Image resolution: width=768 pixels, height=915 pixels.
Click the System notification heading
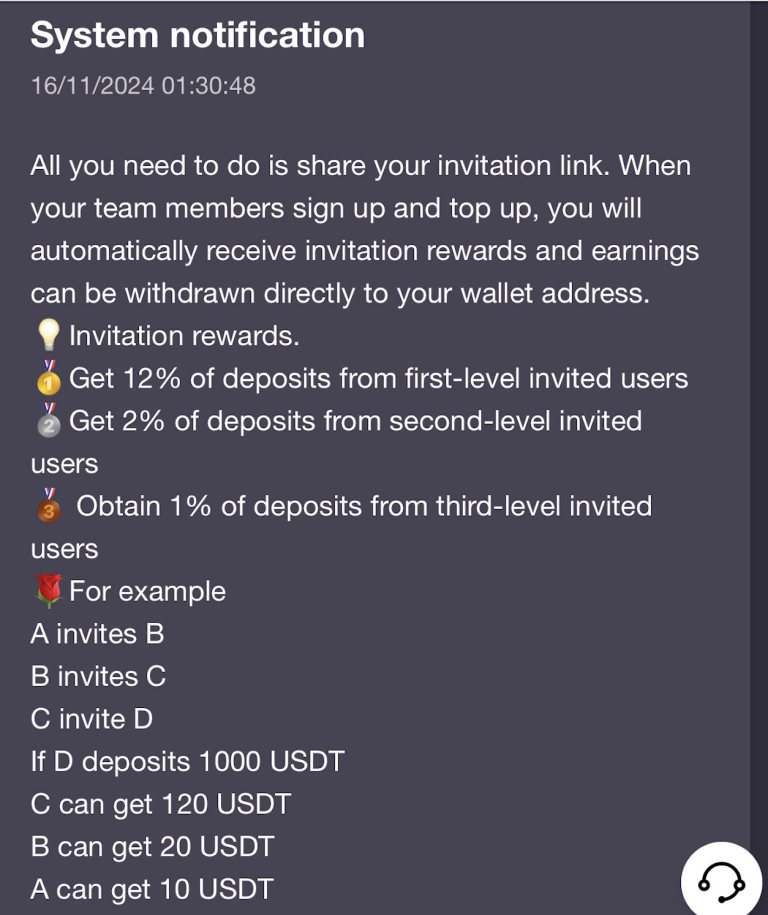tap(197, 35)
